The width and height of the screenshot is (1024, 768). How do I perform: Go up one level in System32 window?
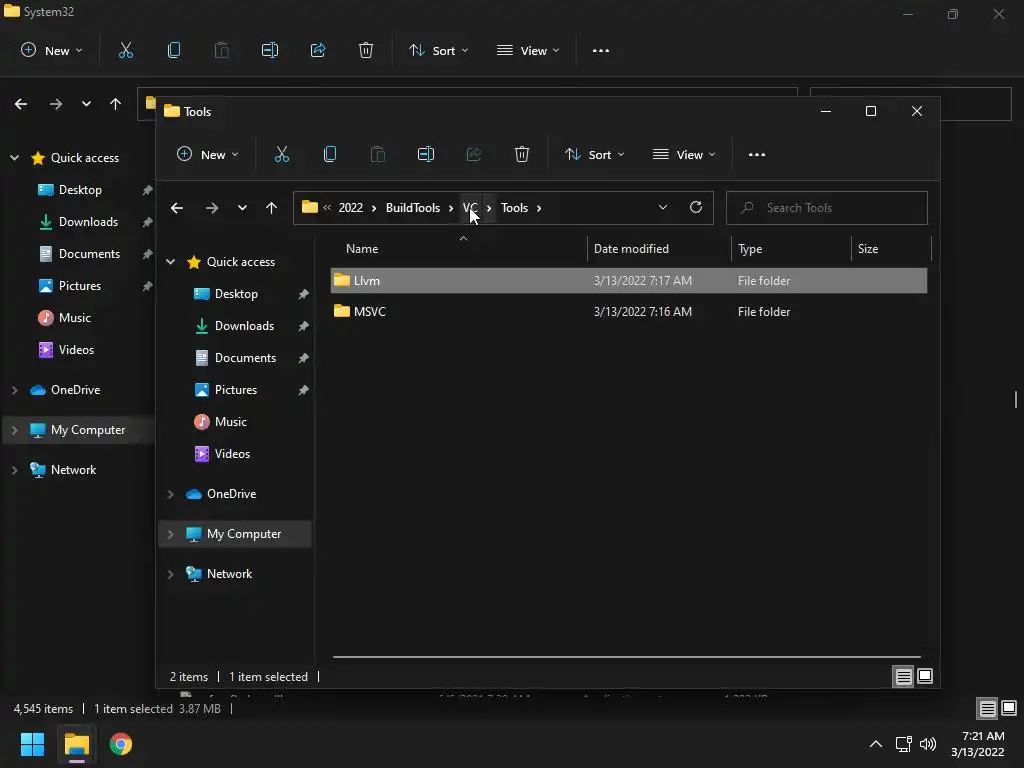(x=116, y=104)
